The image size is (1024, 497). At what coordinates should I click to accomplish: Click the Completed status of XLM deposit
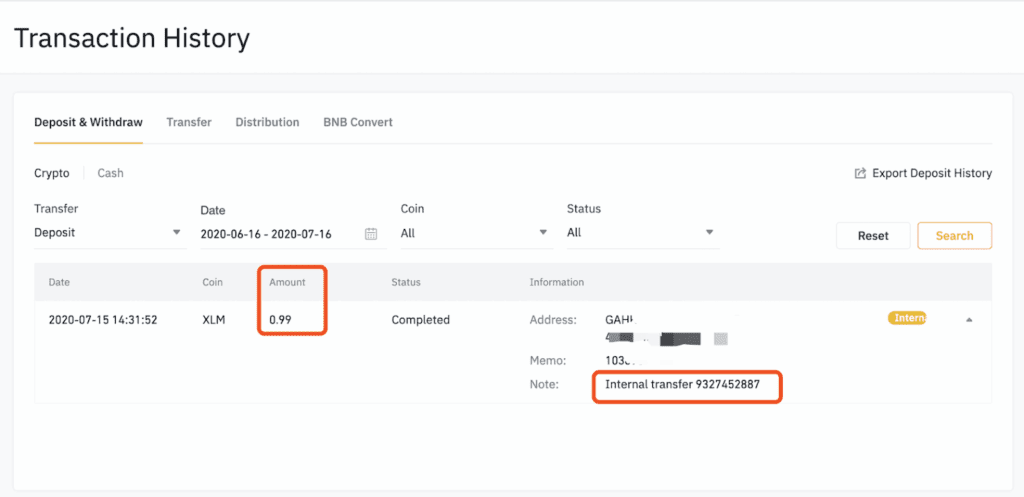click(420, 320)
